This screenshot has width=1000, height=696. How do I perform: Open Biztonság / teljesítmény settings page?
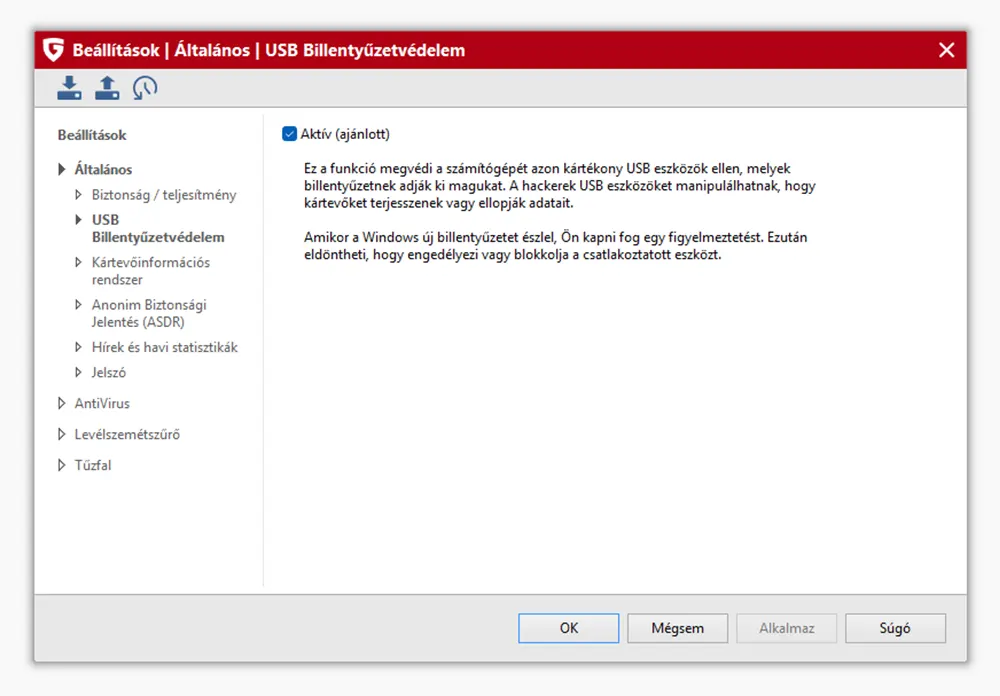coord(164,195)
